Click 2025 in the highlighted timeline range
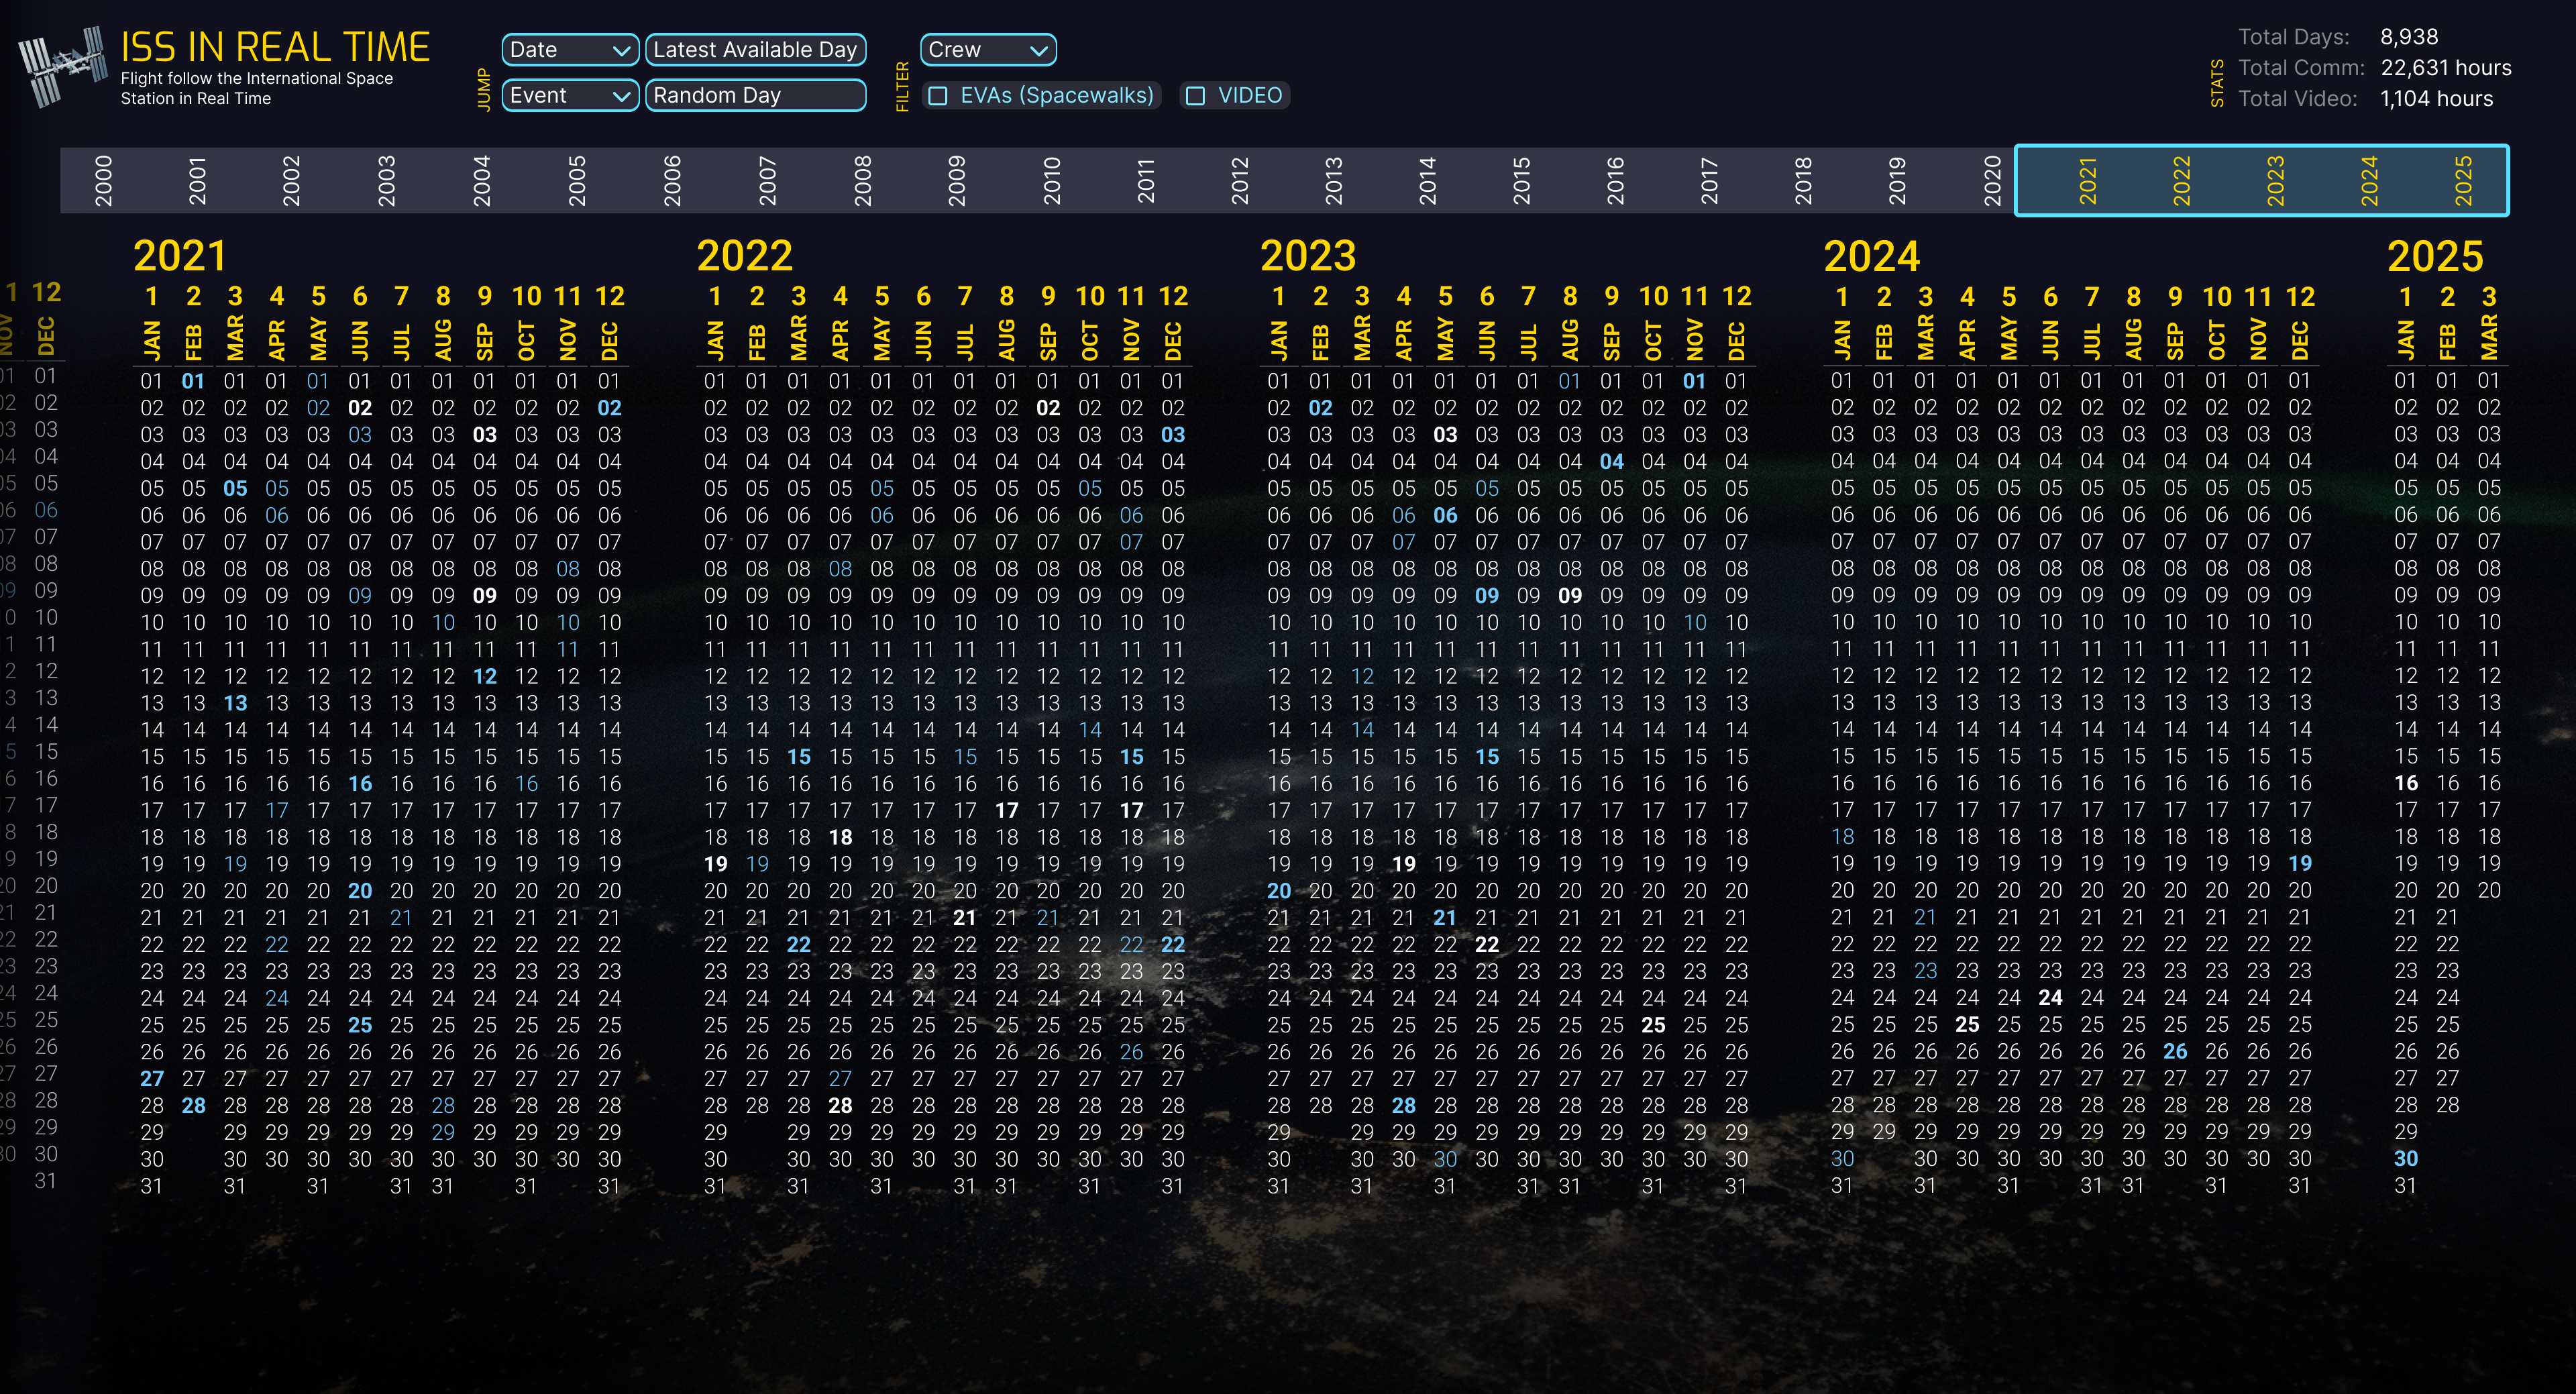 tap(2463, 181)
